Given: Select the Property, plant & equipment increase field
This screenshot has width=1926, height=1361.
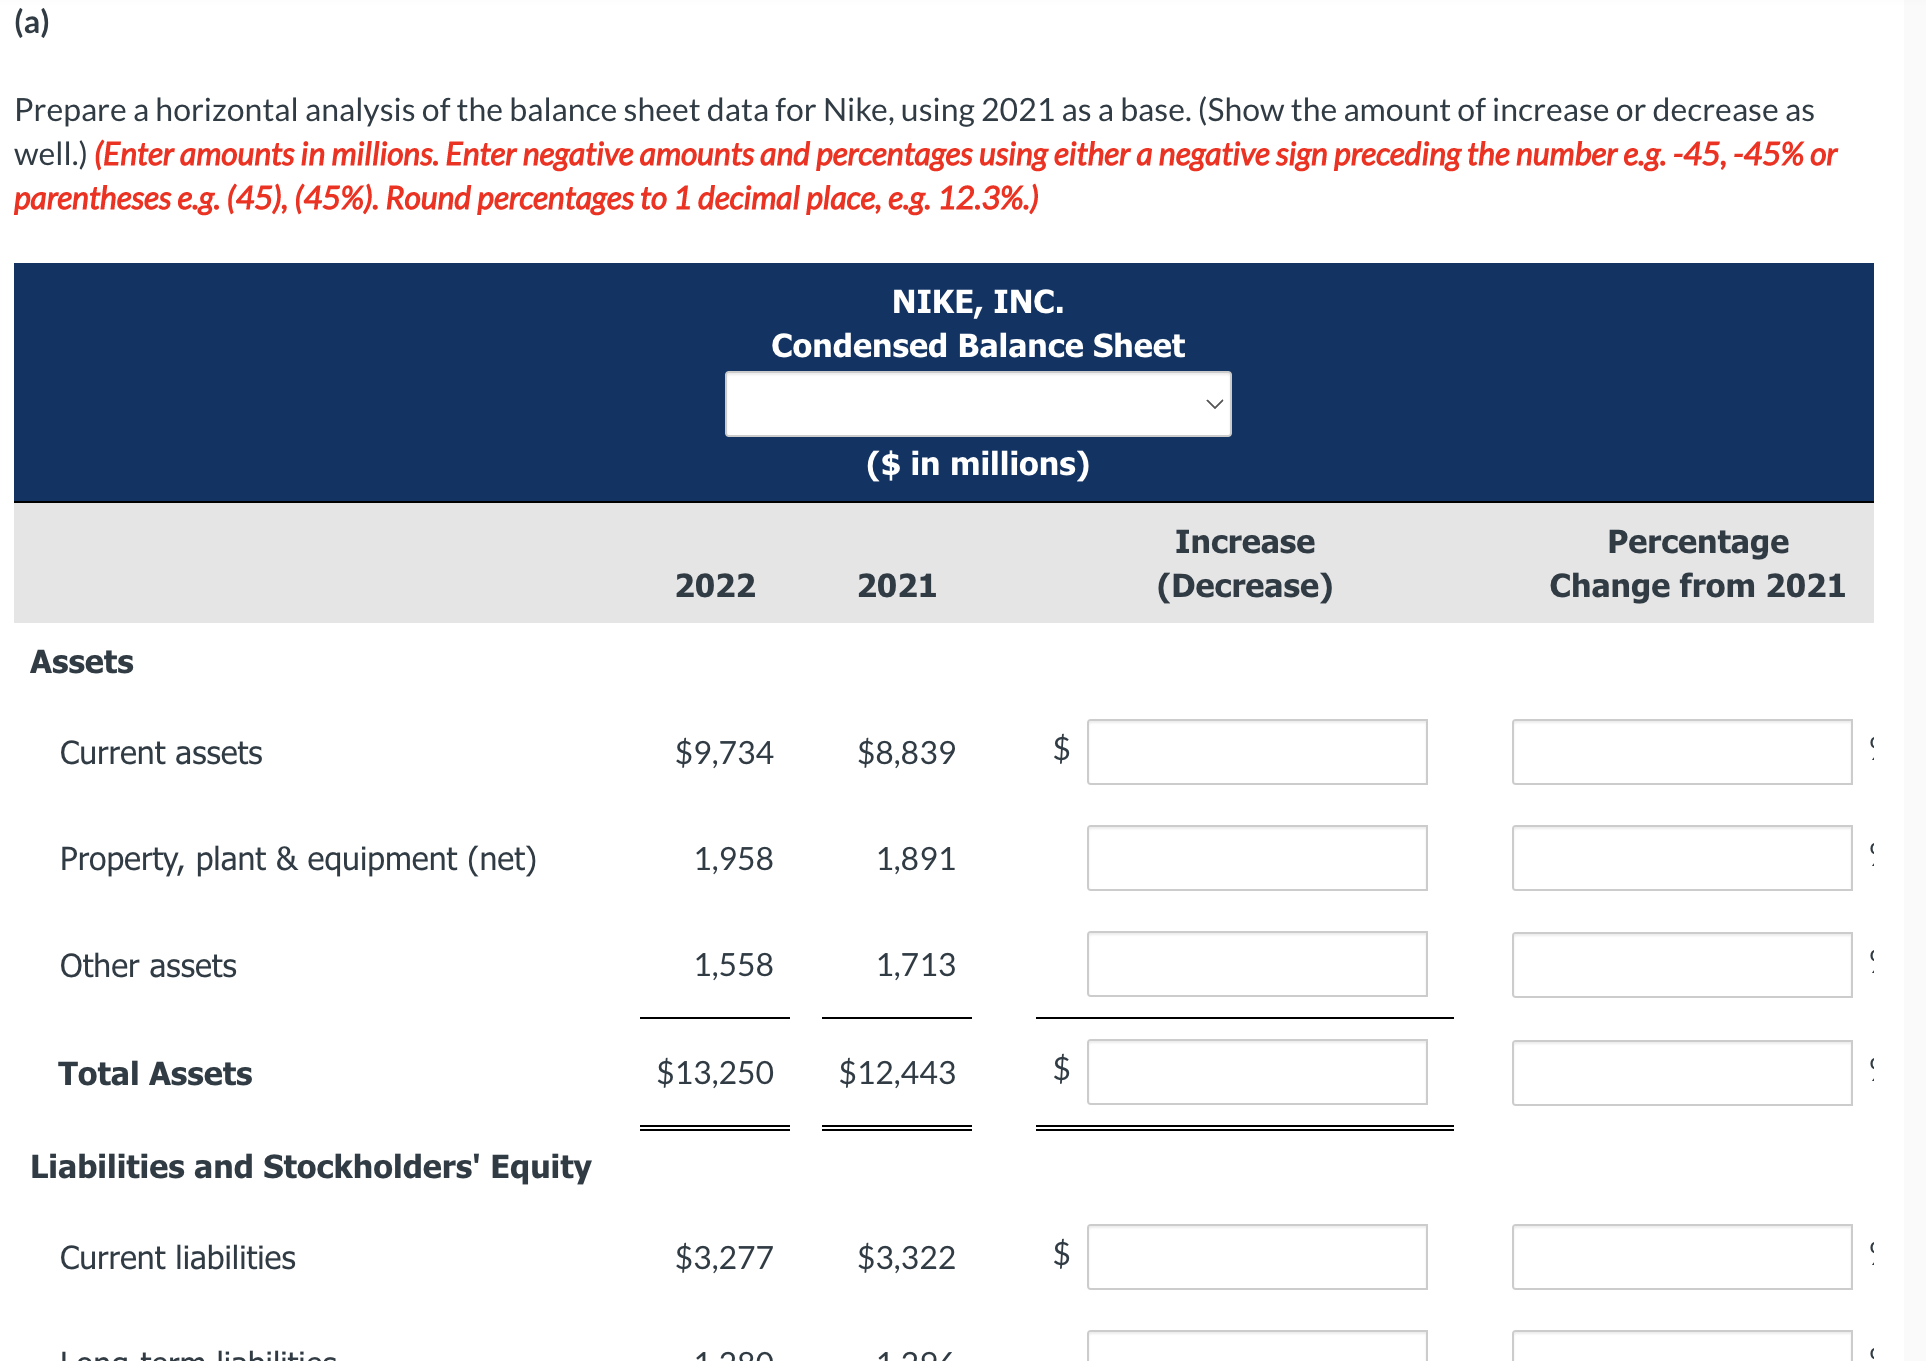Looking at the screenshot, I should coord(1256,858).
